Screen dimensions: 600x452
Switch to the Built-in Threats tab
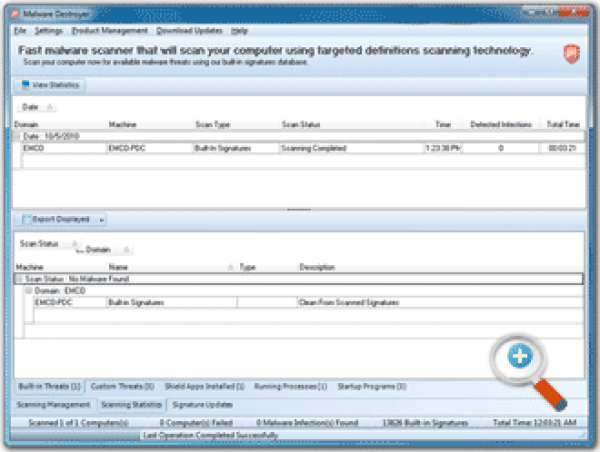click(x=50, y=387)
